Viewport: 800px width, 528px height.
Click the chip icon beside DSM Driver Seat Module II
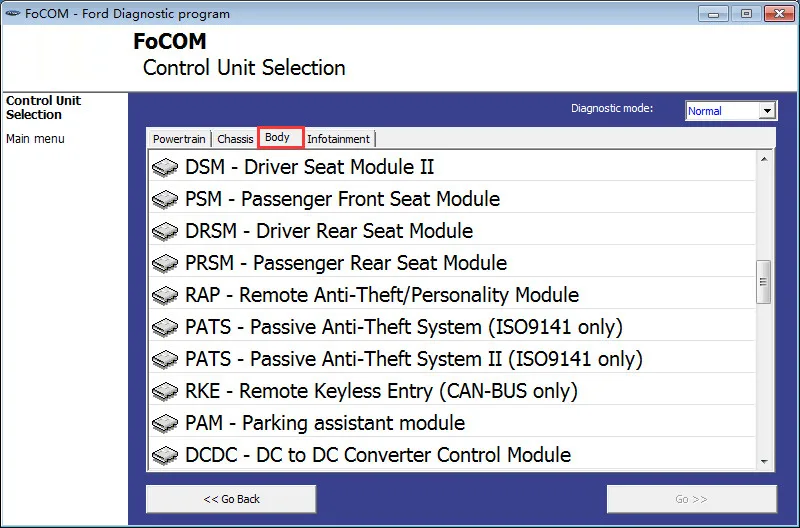click(x=165, y=167)
